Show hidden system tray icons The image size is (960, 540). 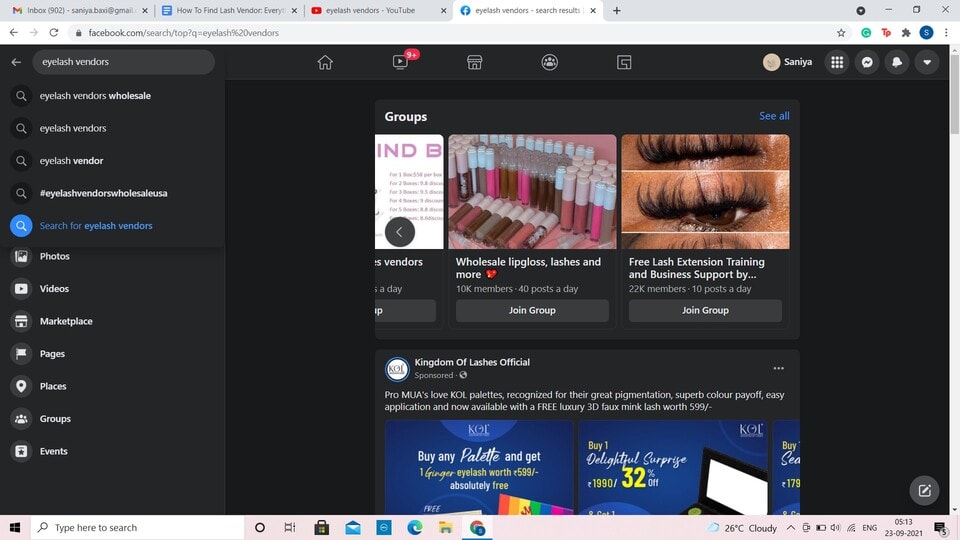[x=791, y=527]
